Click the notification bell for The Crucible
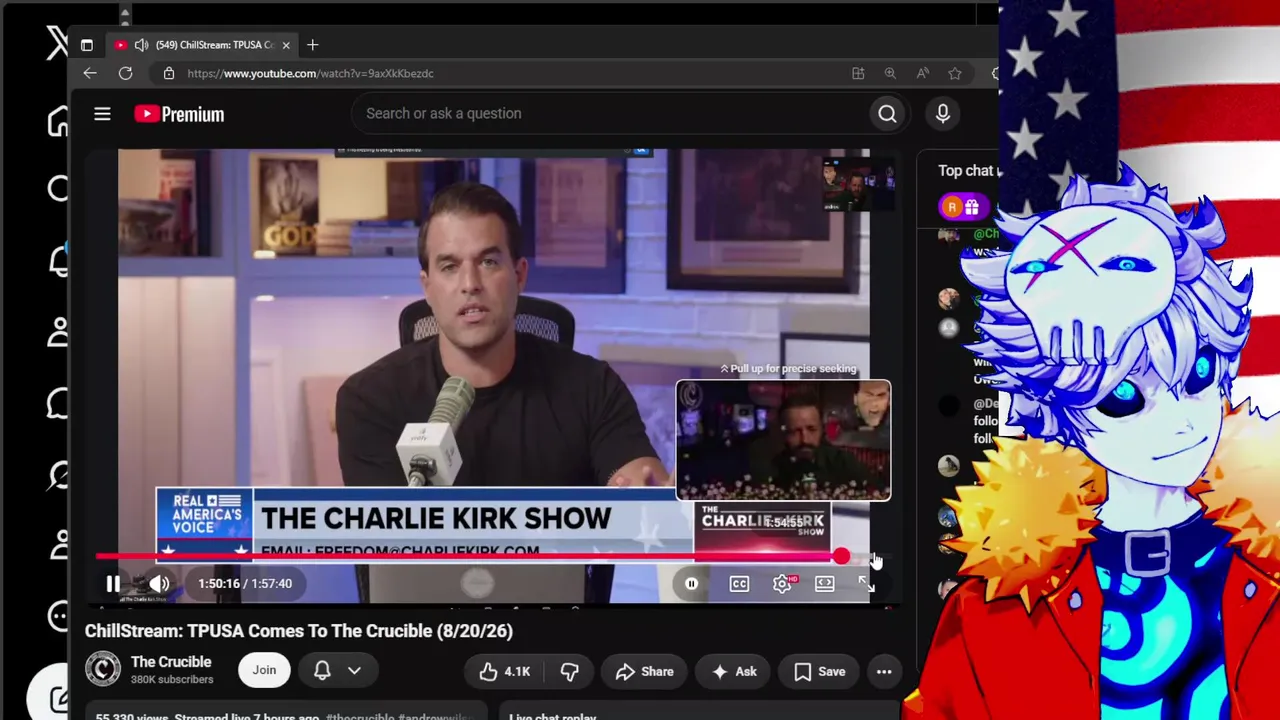Viewport: 1280px width, 720px height. tap(322, 671)
